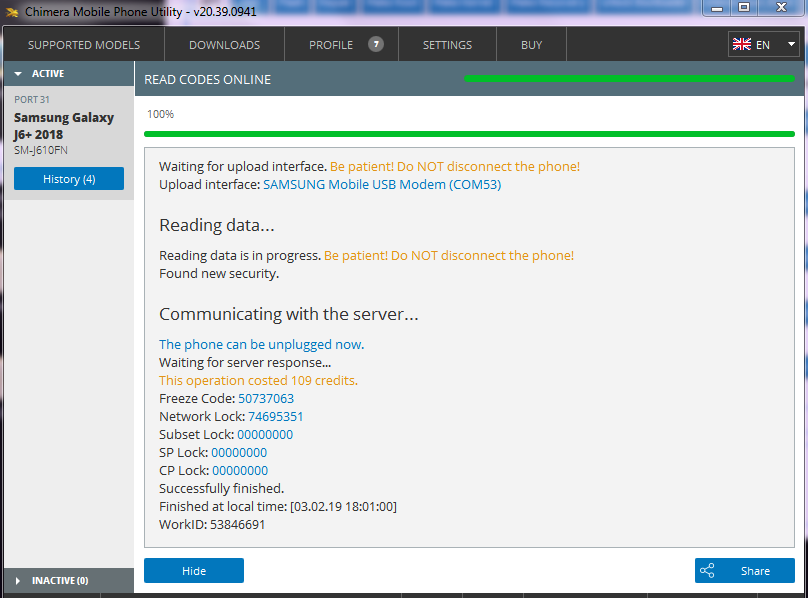The image size is (808, 598).
Task: Minimize the Chimera window
Action: click(x=717, y=8)
